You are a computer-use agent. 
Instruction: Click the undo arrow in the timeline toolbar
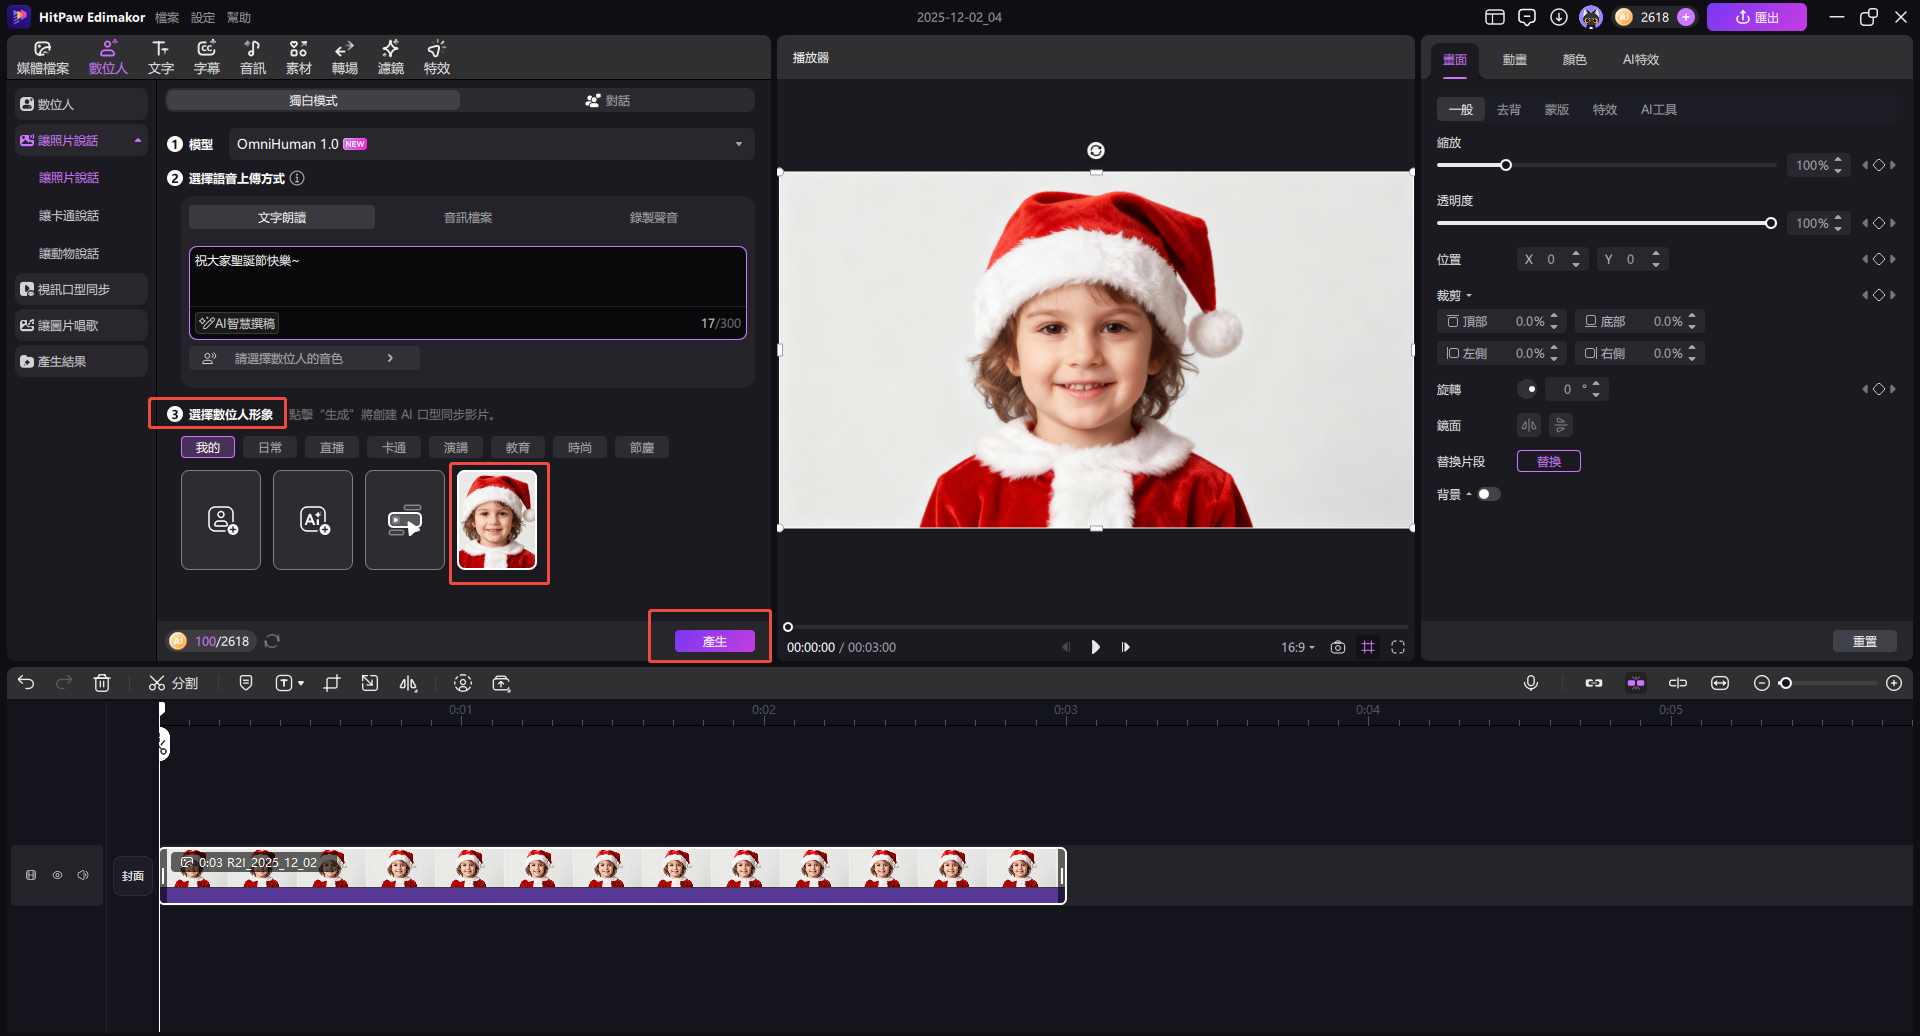26,683
